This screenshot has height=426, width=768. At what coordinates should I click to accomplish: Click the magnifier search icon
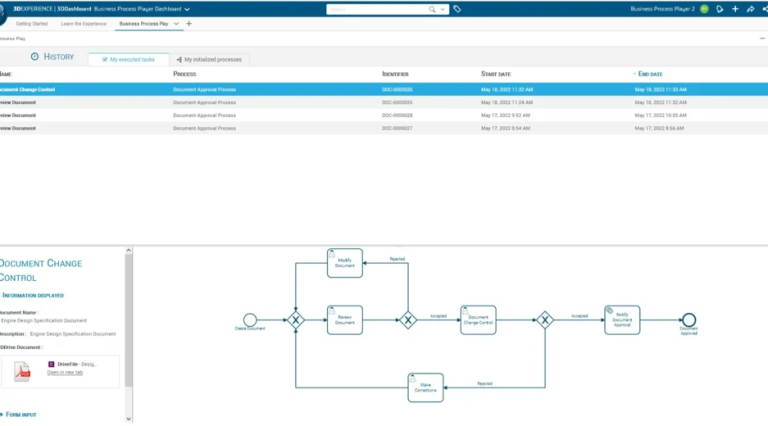point(432,9)
